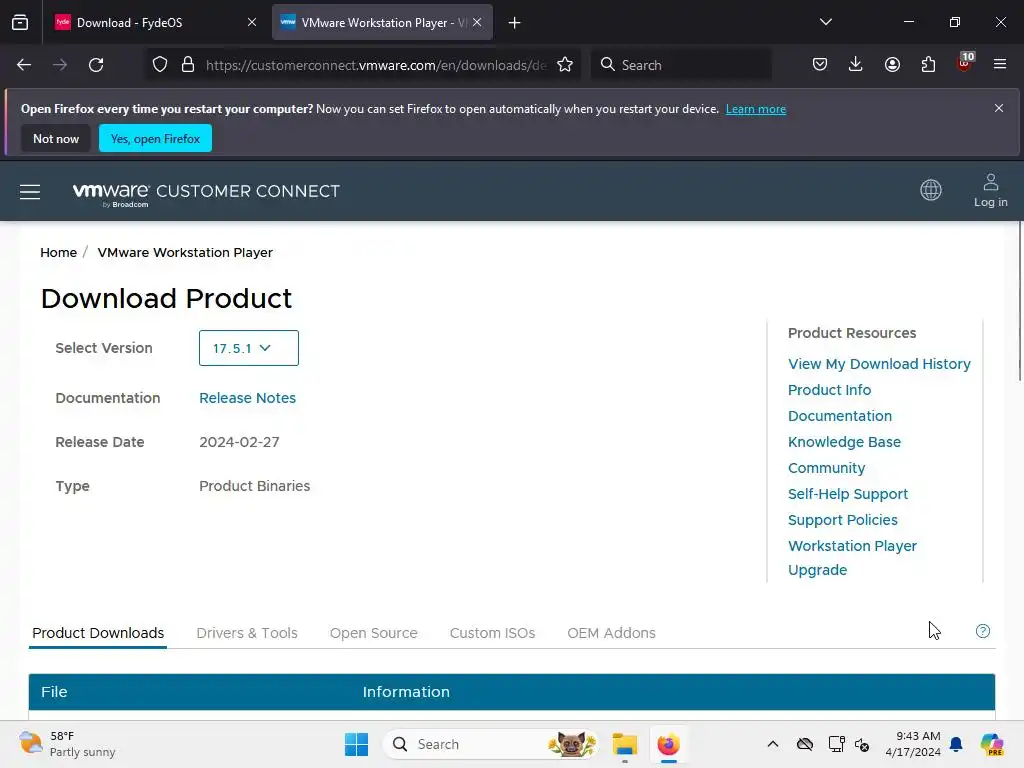Switch to Drivers & Tools tab
The height and width of the screenshot is (768, 1024).
tap(247, 633)
